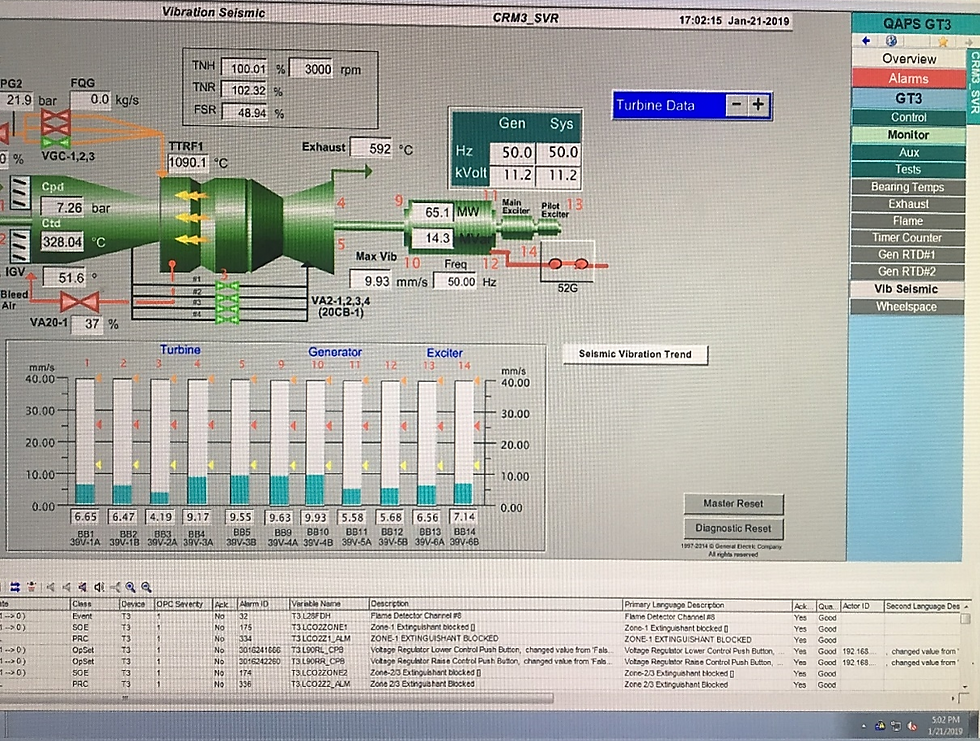Click the Description column header

tap(496, 604)
